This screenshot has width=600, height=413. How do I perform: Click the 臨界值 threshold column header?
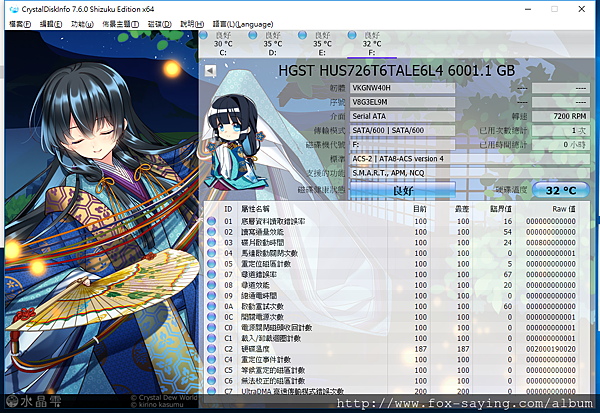coord(501,209)
